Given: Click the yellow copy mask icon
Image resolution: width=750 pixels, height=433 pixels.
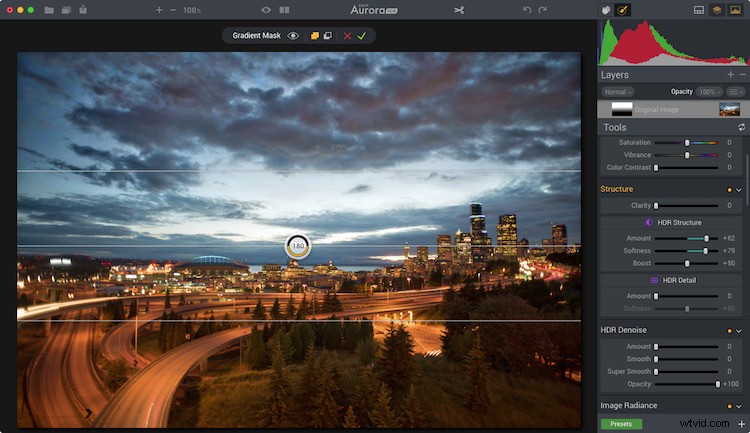Looking at the screenshot, I should [x=314, y=36].
